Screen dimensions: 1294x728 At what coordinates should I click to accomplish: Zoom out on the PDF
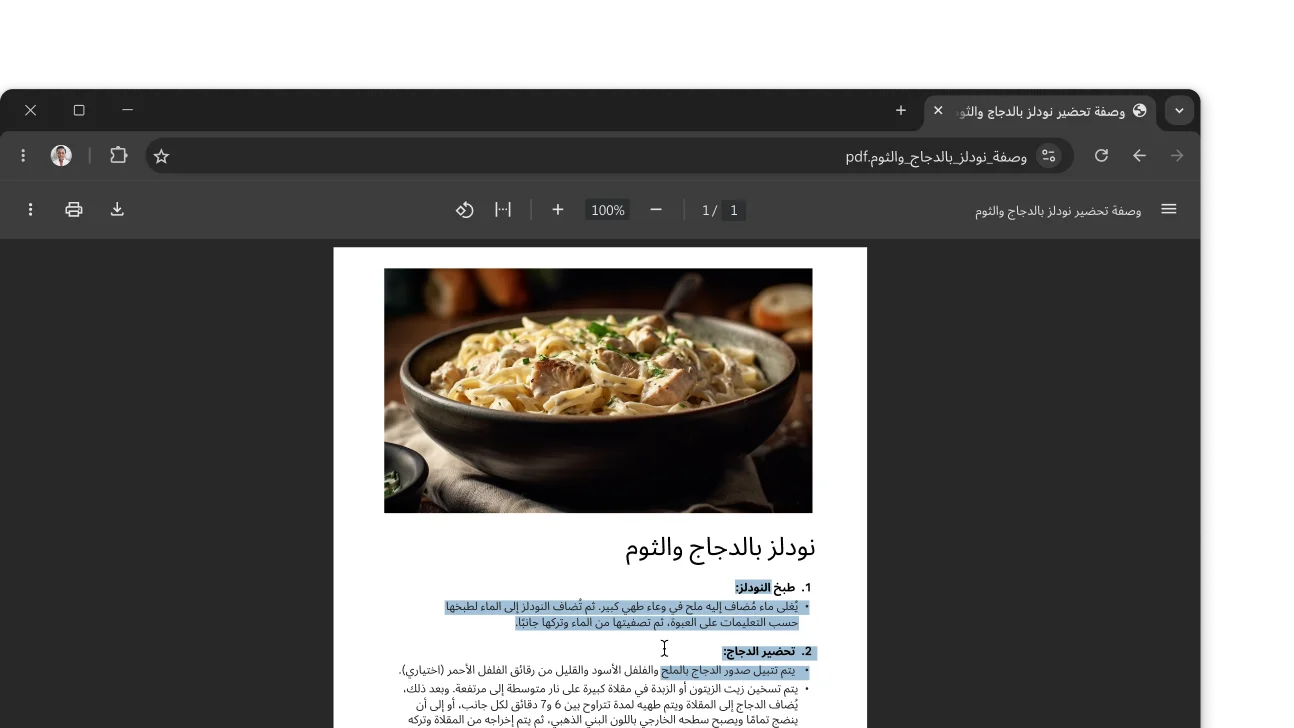pyautogui.click(x=655, y=210)
